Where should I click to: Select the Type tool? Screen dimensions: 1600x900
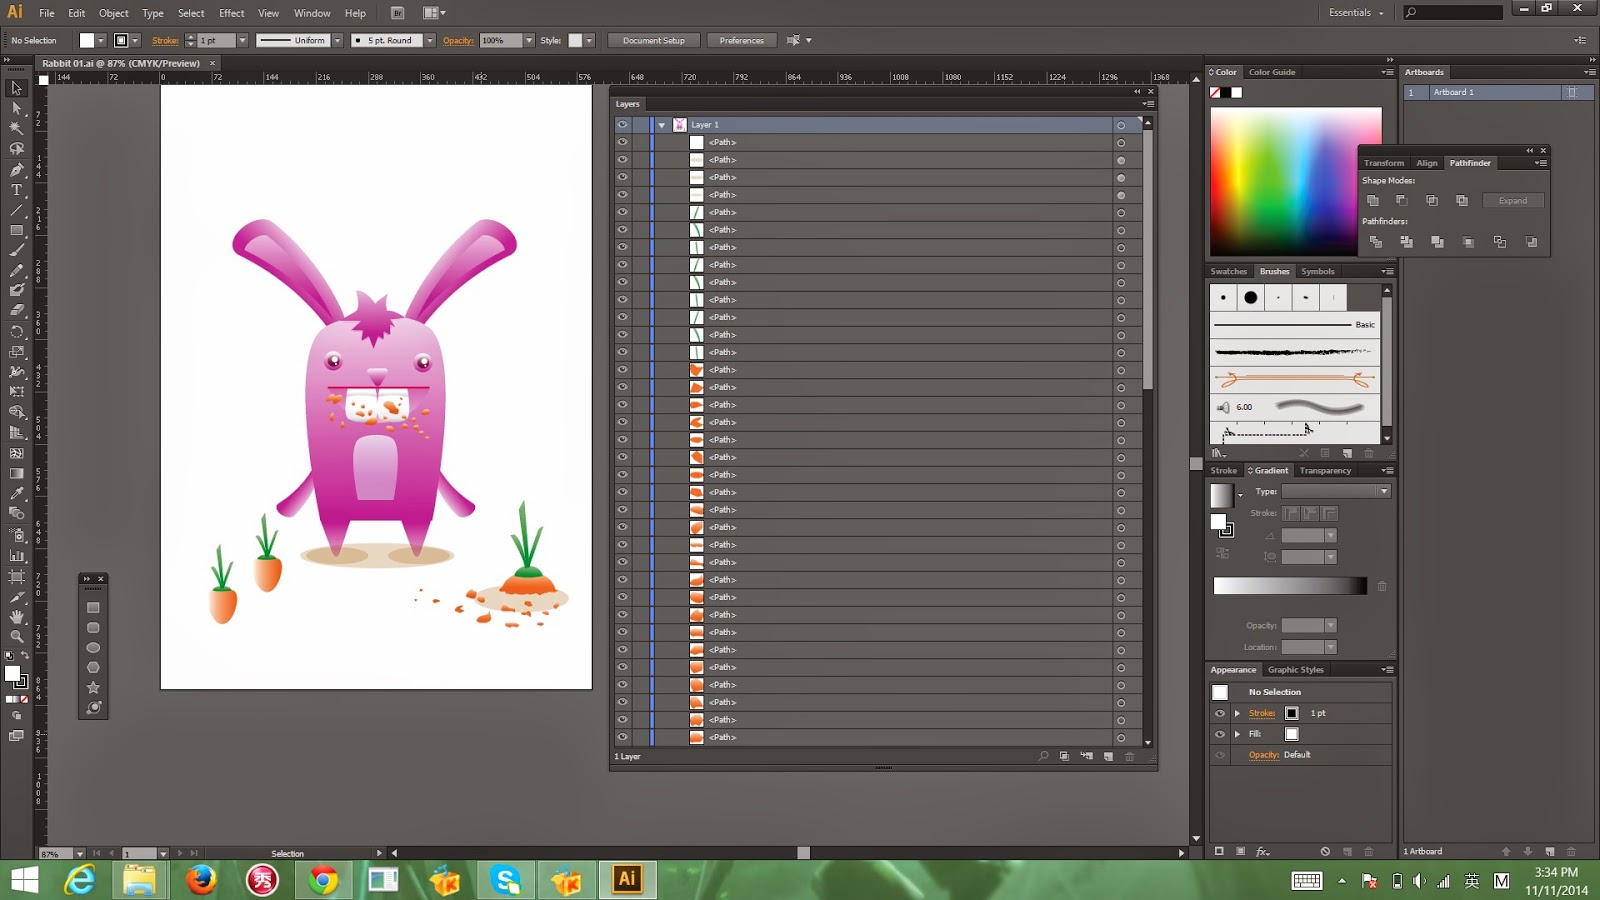click(x=16, y=189)
